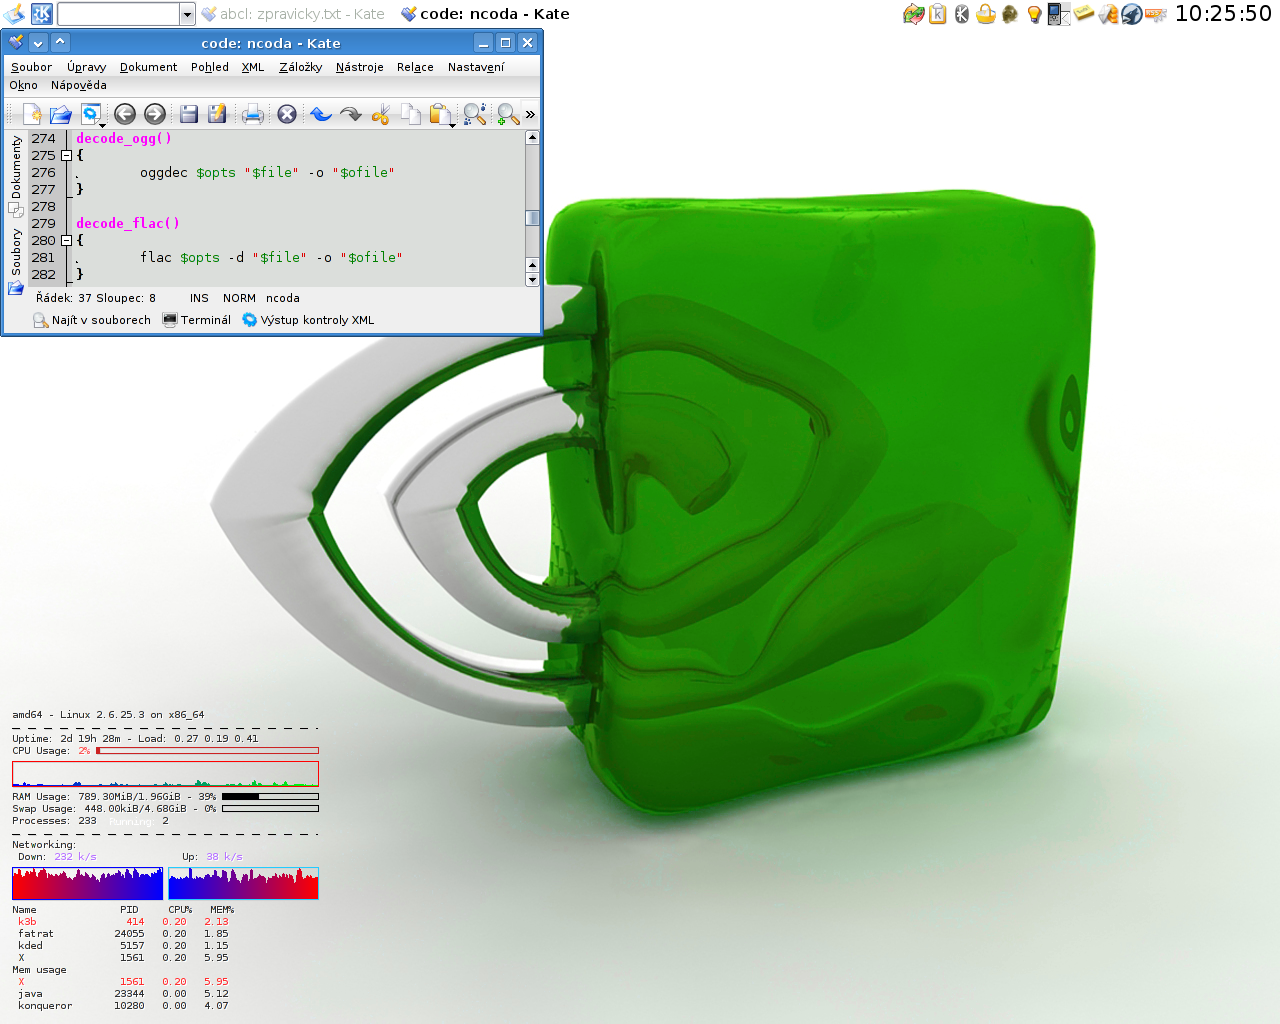The height and width of the screenshot is (1024, 1280).
Task: Switch to abcl: zpravicky.txt Kate taskbar entry
Action: pyautogui.click(x=293, y=14)
